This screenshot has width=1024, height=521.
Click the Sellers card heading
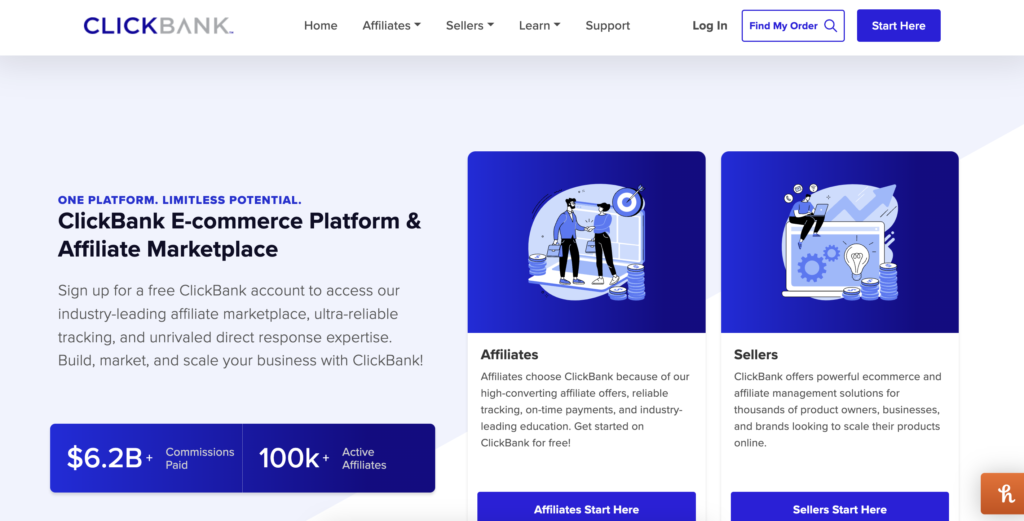pos(756,355)
